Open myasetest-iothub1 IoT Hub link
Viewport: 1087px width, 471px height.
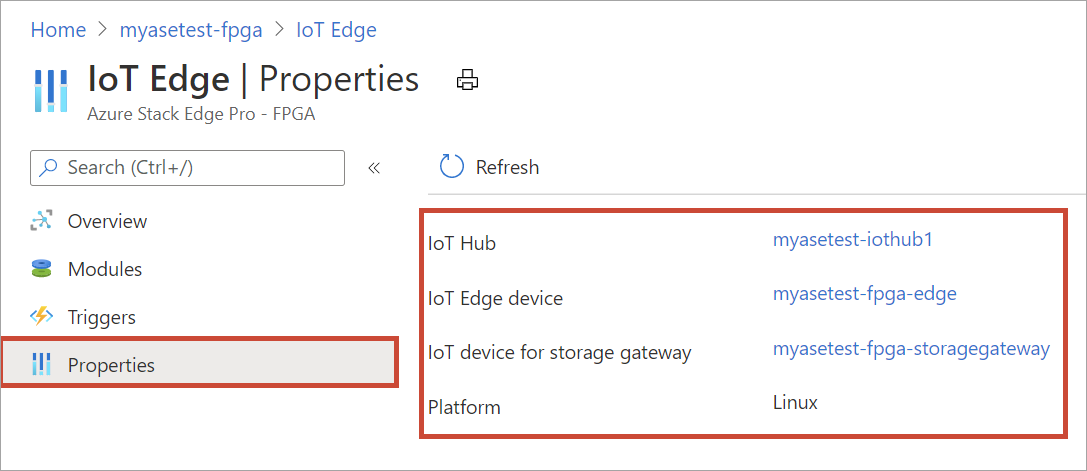click(852, 239)
